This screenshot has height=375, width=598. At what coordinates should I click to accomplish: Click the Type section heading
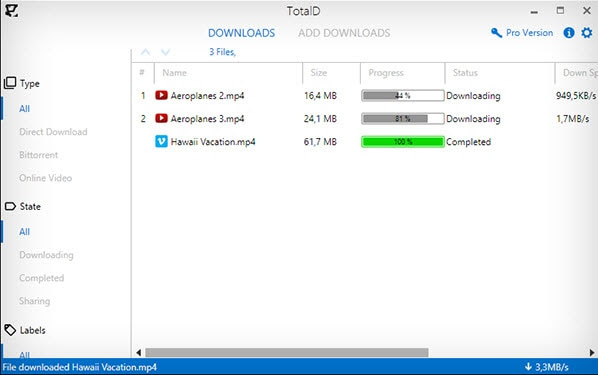[x=30, y=84]
